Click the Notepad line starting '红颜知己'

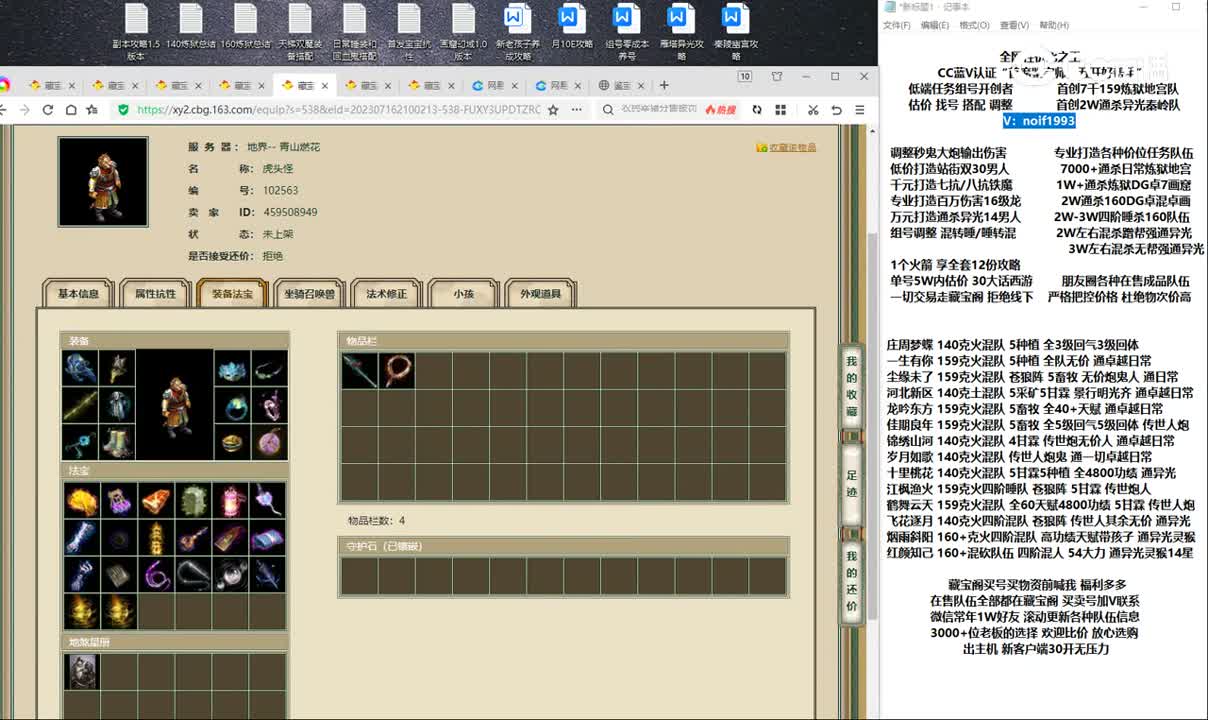pos(1040,553)
